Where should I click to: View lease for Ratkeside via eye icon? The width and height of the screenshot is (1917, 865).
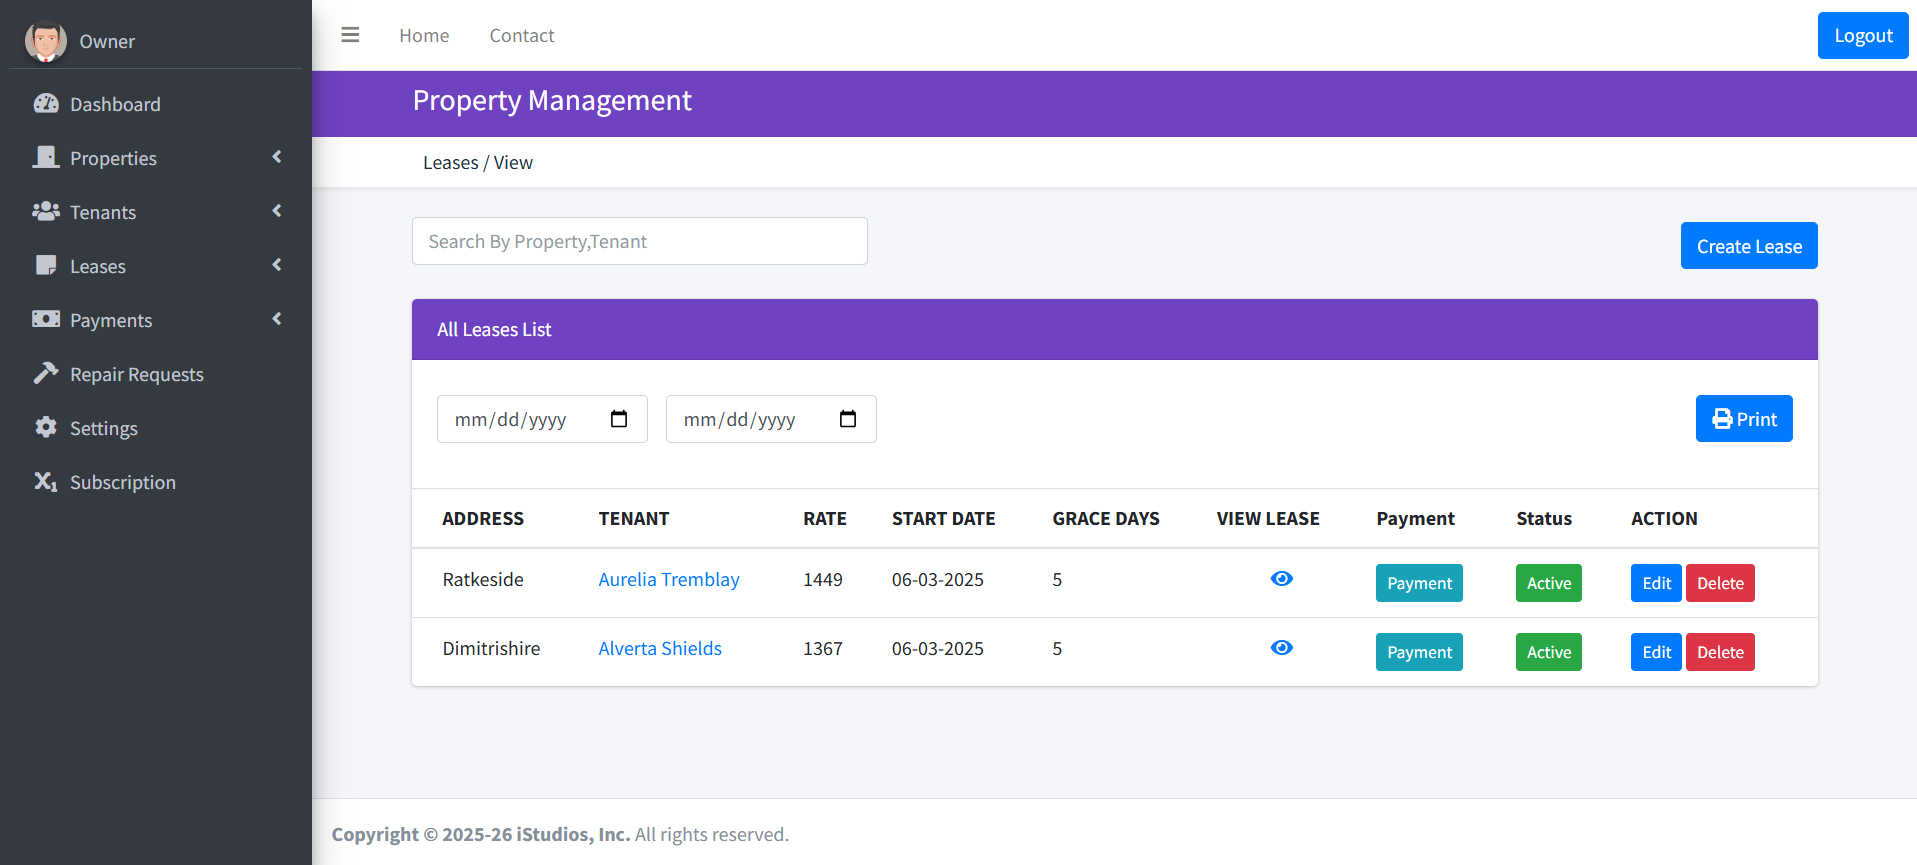pyautogui.click(x=1281, y=579)
